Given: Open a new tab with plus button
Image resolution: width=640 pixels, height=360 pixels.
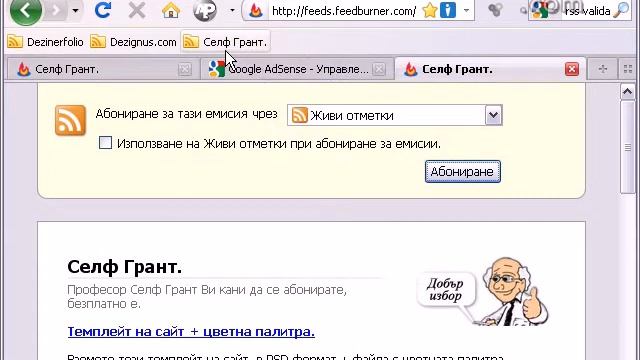Looking at the screenshot, I should [x=602, y=69].
